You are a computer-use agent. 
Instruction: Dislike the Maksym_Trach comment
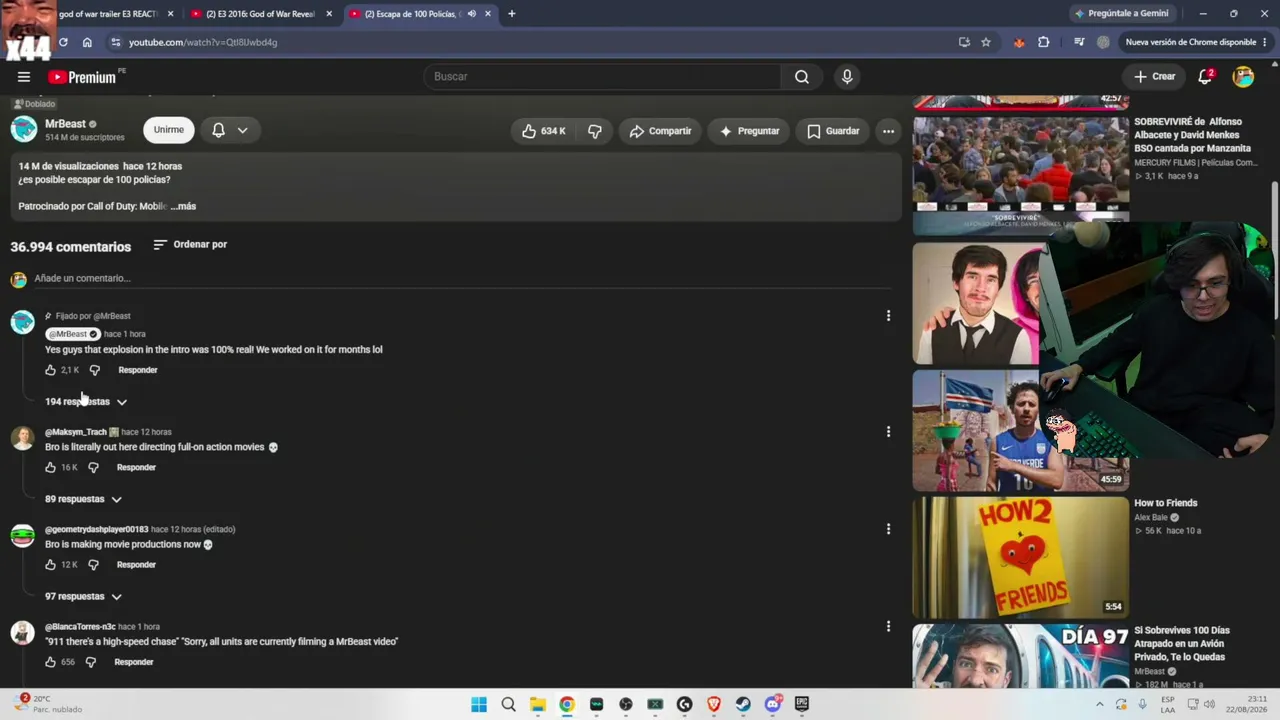coord(93,467)
